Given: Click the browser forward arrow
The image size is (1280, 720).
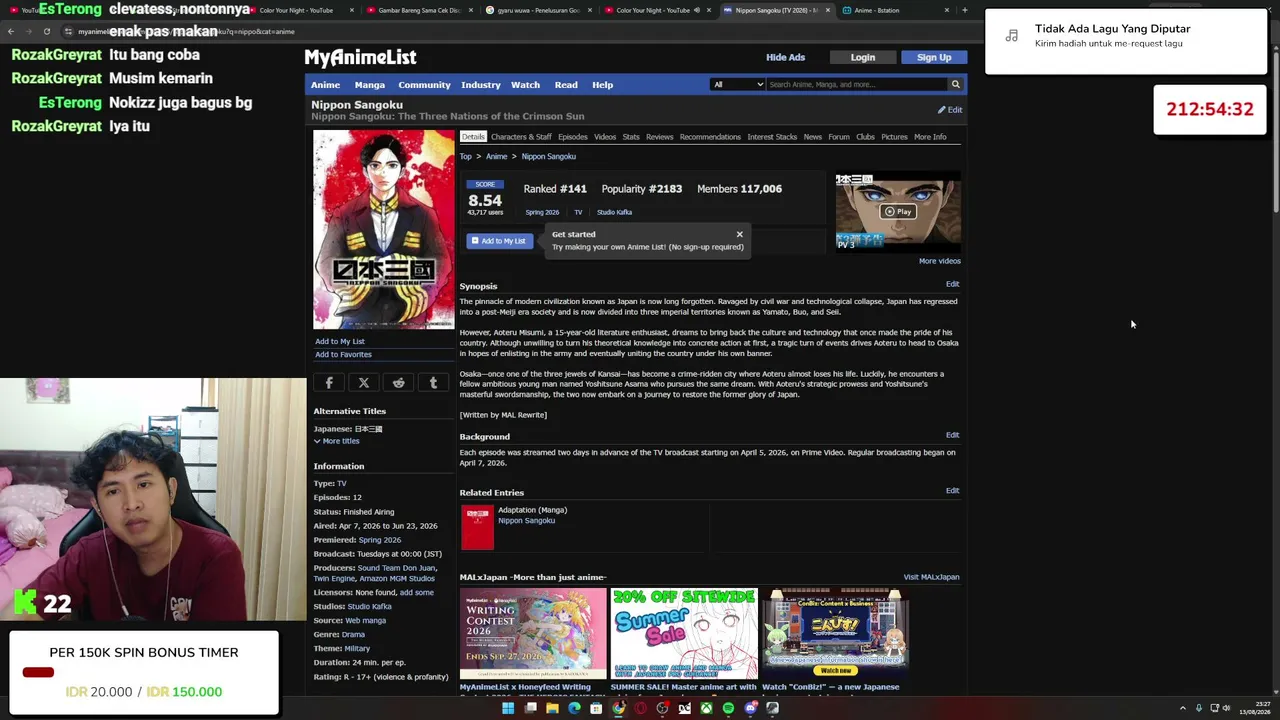Looking at the screenshot, I should (x=28, y=31).
